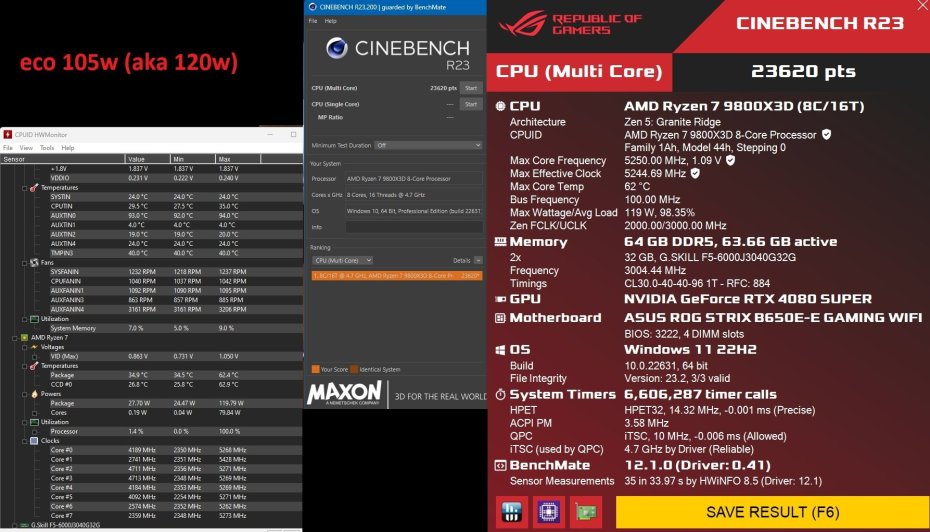
Task: Click the Voltages lightning icon under AMD Ryzen 7
Action: tap(34, 347)
